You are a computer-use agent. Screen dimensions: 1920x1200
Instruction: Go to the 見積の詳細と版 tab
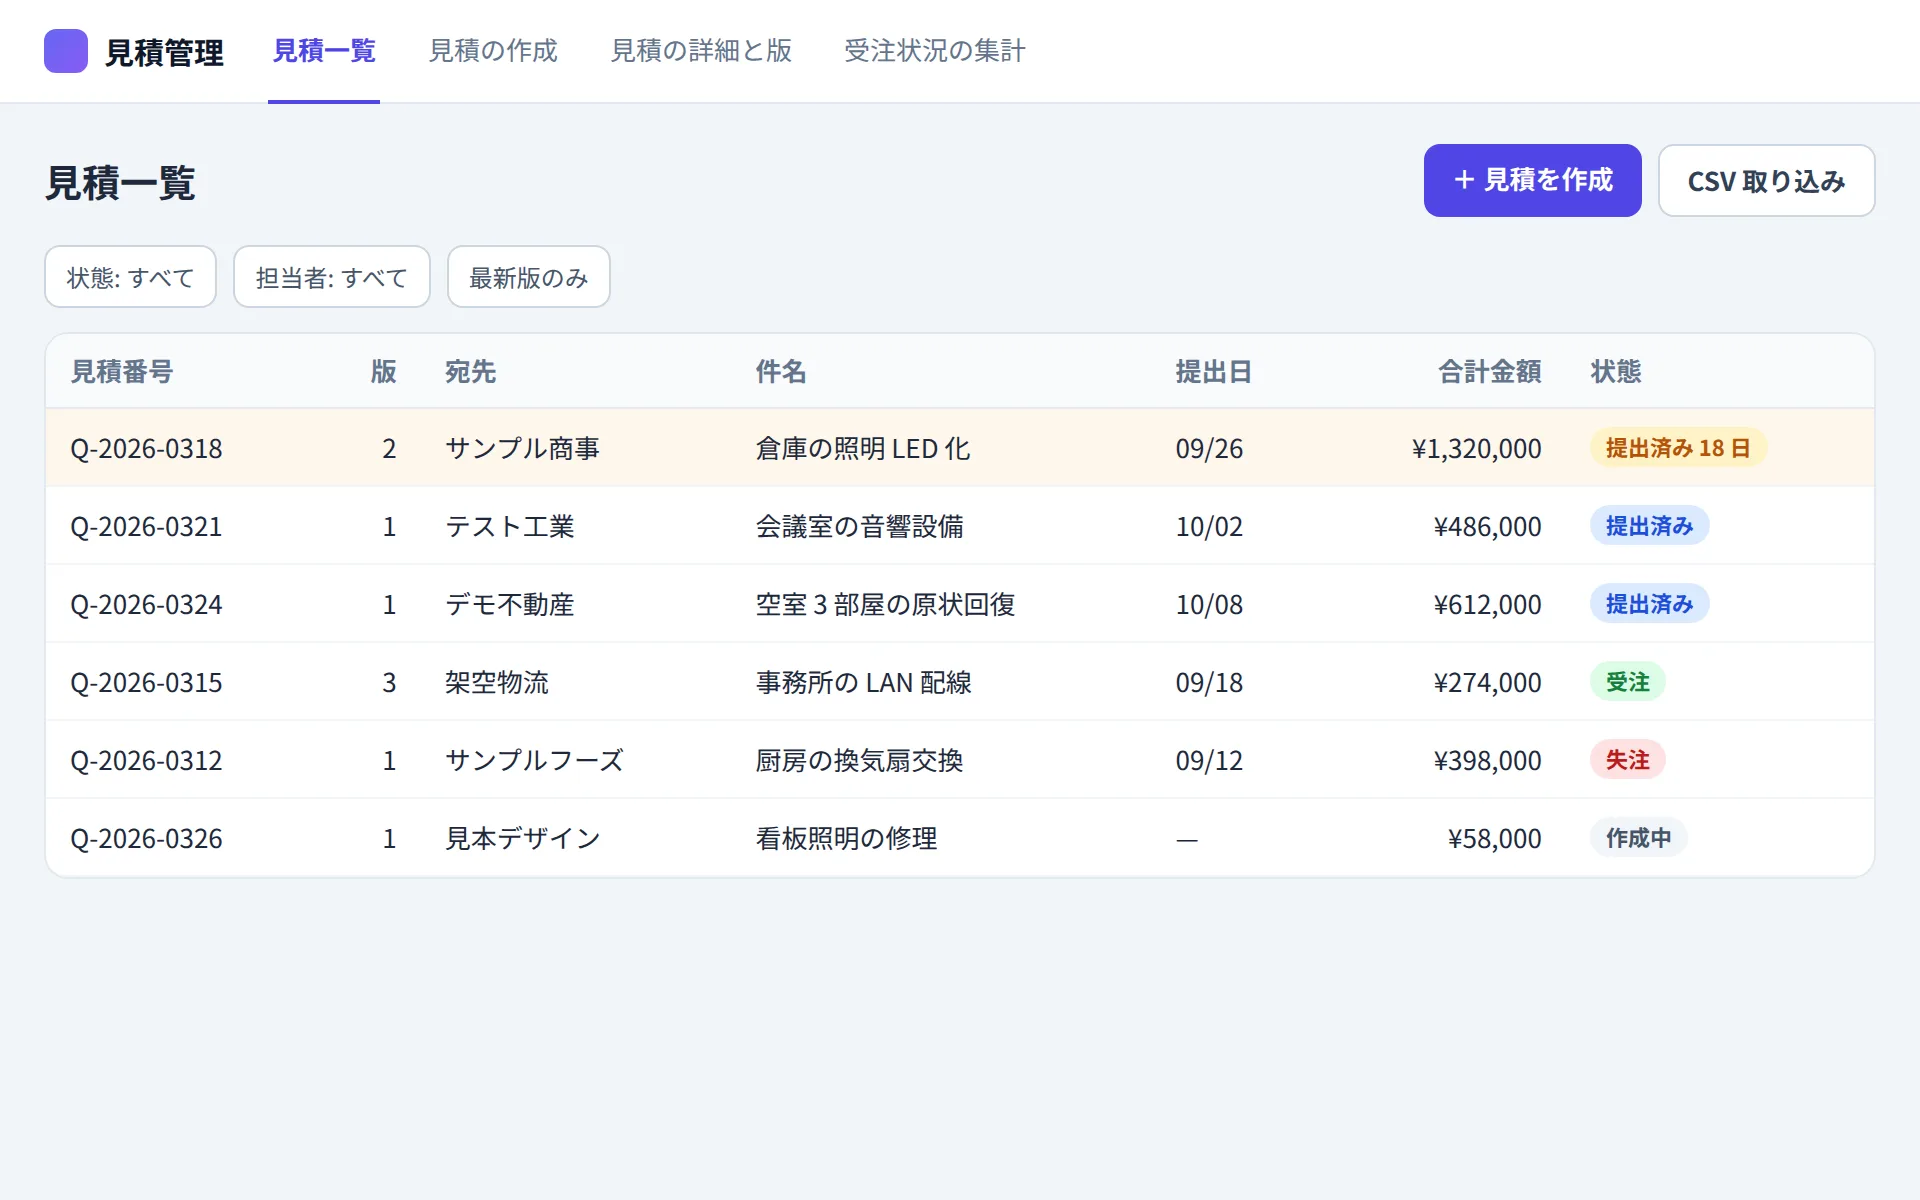point(701,51)
